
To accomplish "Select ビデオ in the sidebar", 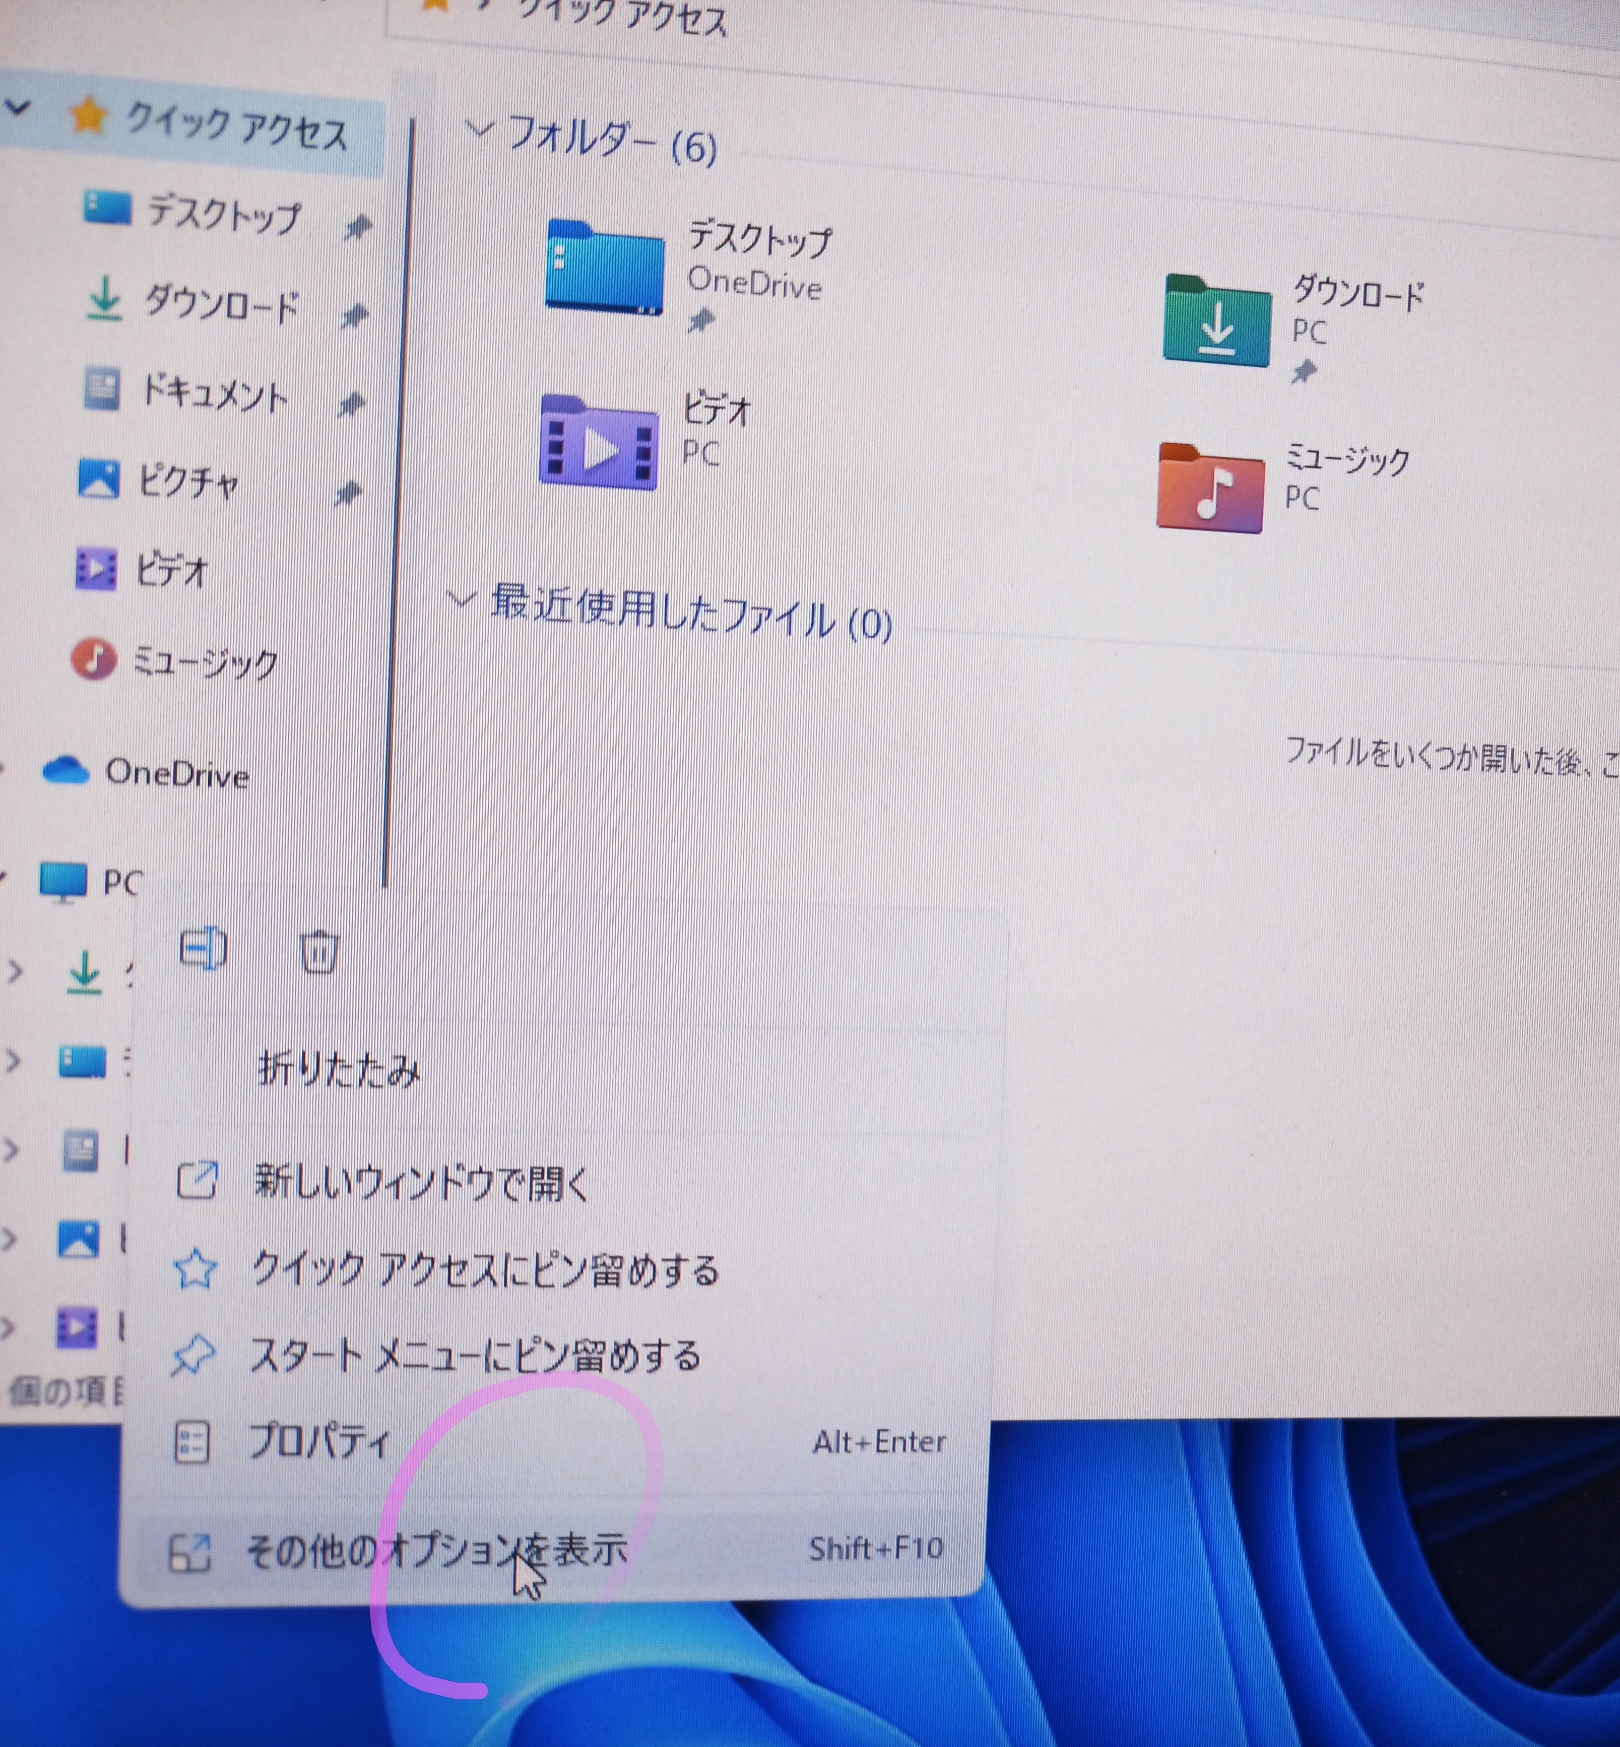I will (171, 571).
